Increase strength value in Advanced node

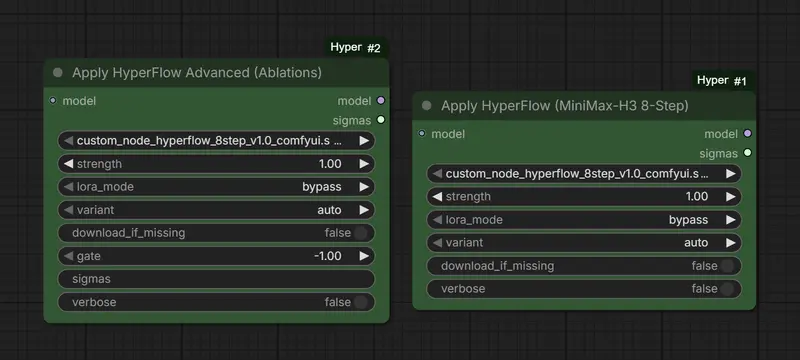[x=364, y=164]
